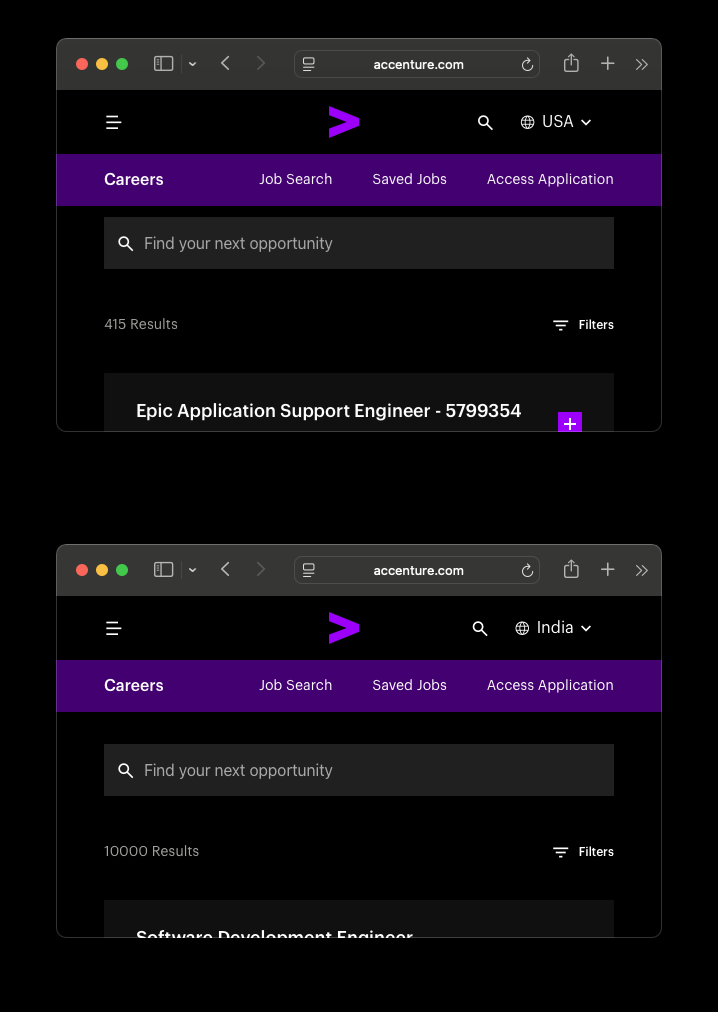Show more toolbar items in India window

tap(641, 570)
